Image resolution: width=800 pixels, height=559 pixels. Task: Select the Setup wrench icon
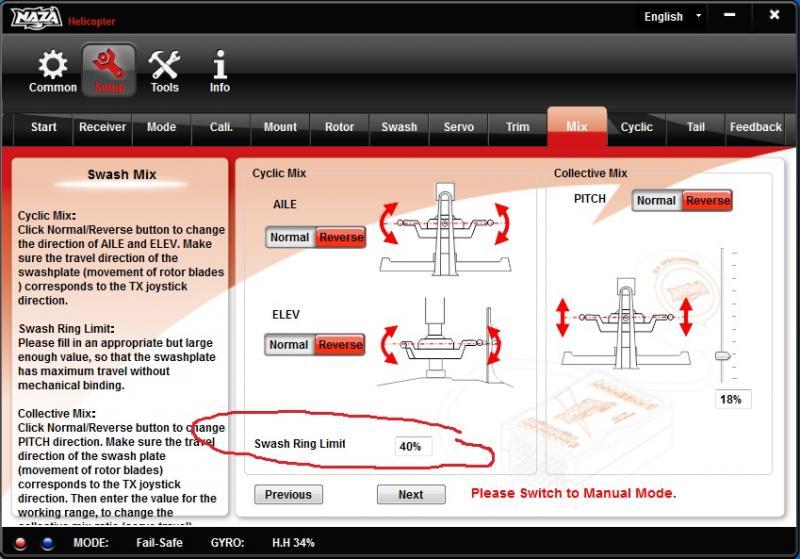[109, 70]
